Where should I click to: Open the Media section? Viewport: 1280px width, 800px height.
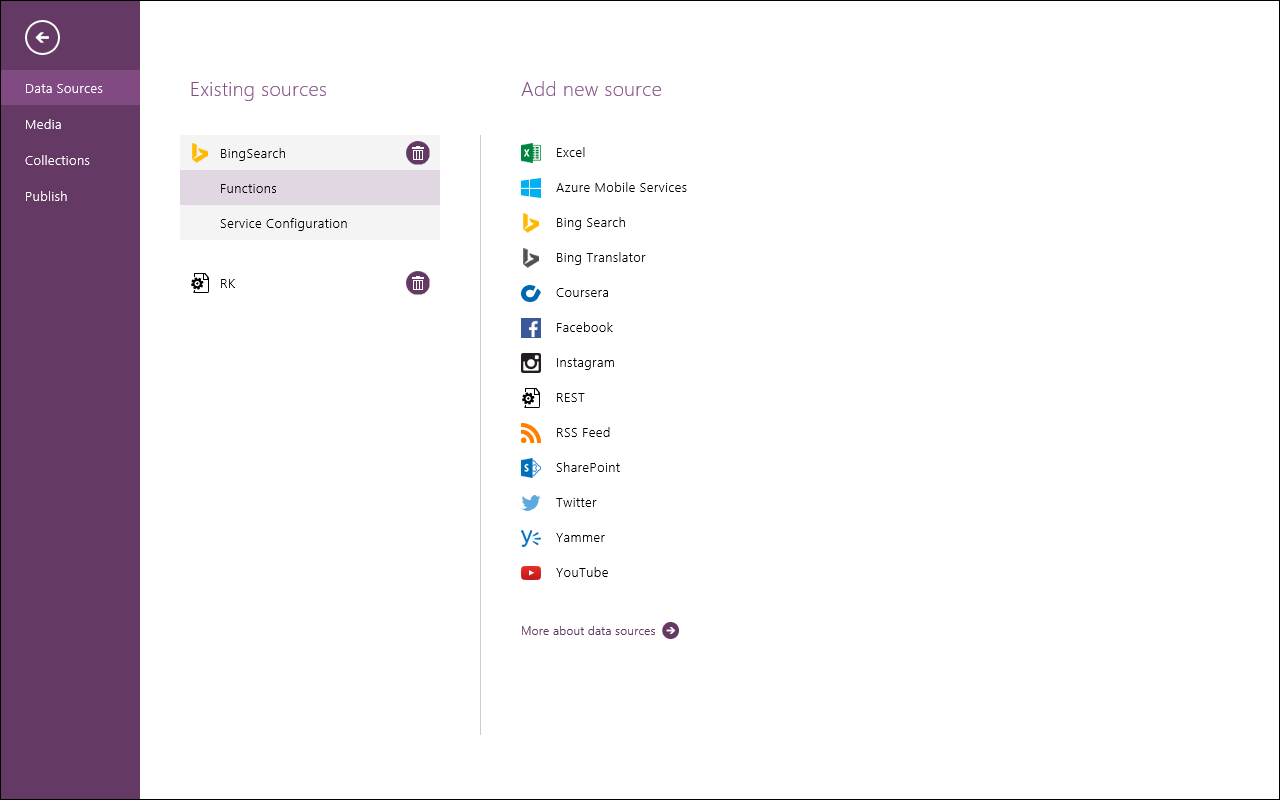[70, 124]
